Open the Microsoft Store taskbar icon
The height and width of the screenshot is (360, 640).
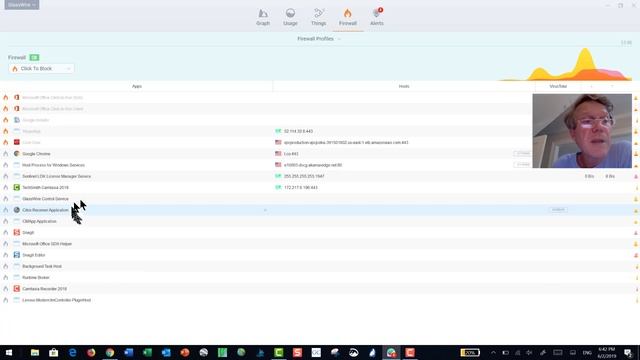click(x=53, y=353)
